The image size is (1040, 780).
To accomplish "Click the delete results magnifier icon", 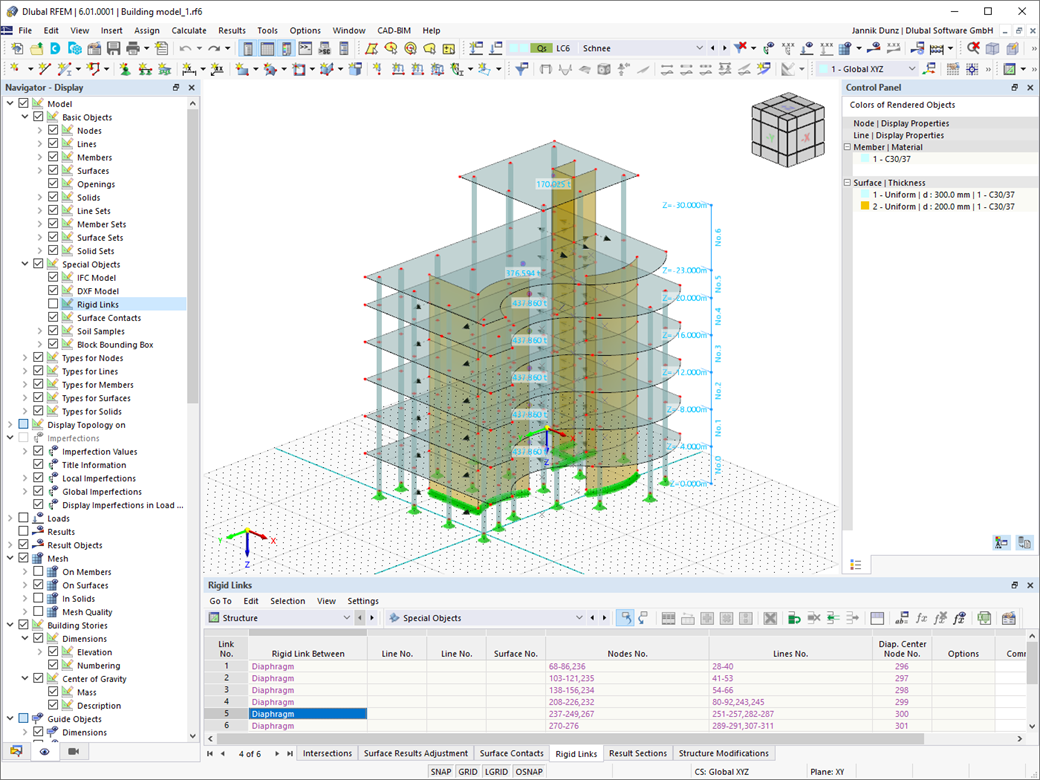I will [973, 48].
